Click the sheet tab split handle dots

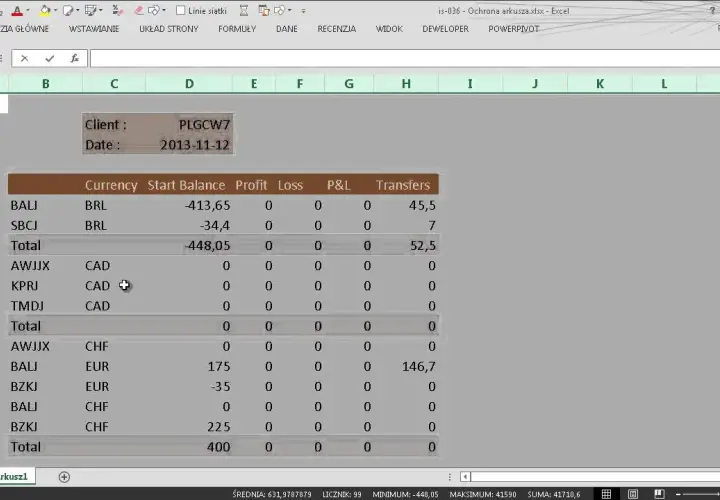pos(450,477)
